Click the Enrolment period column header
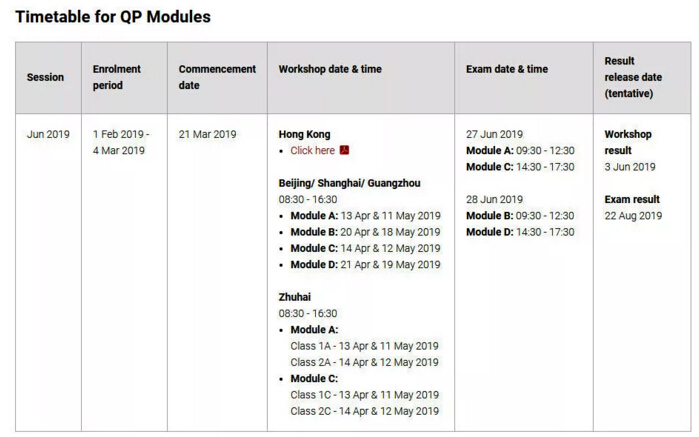The height and width of the screenshot is (437, 699). [117, 77]
